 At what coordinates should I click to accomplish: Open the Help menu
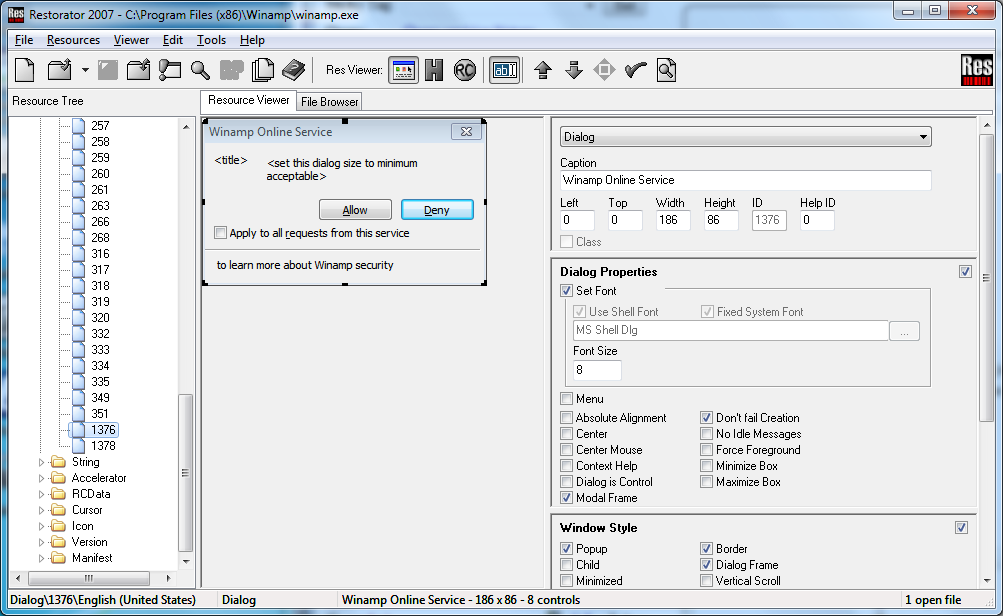tap(252, 40)
